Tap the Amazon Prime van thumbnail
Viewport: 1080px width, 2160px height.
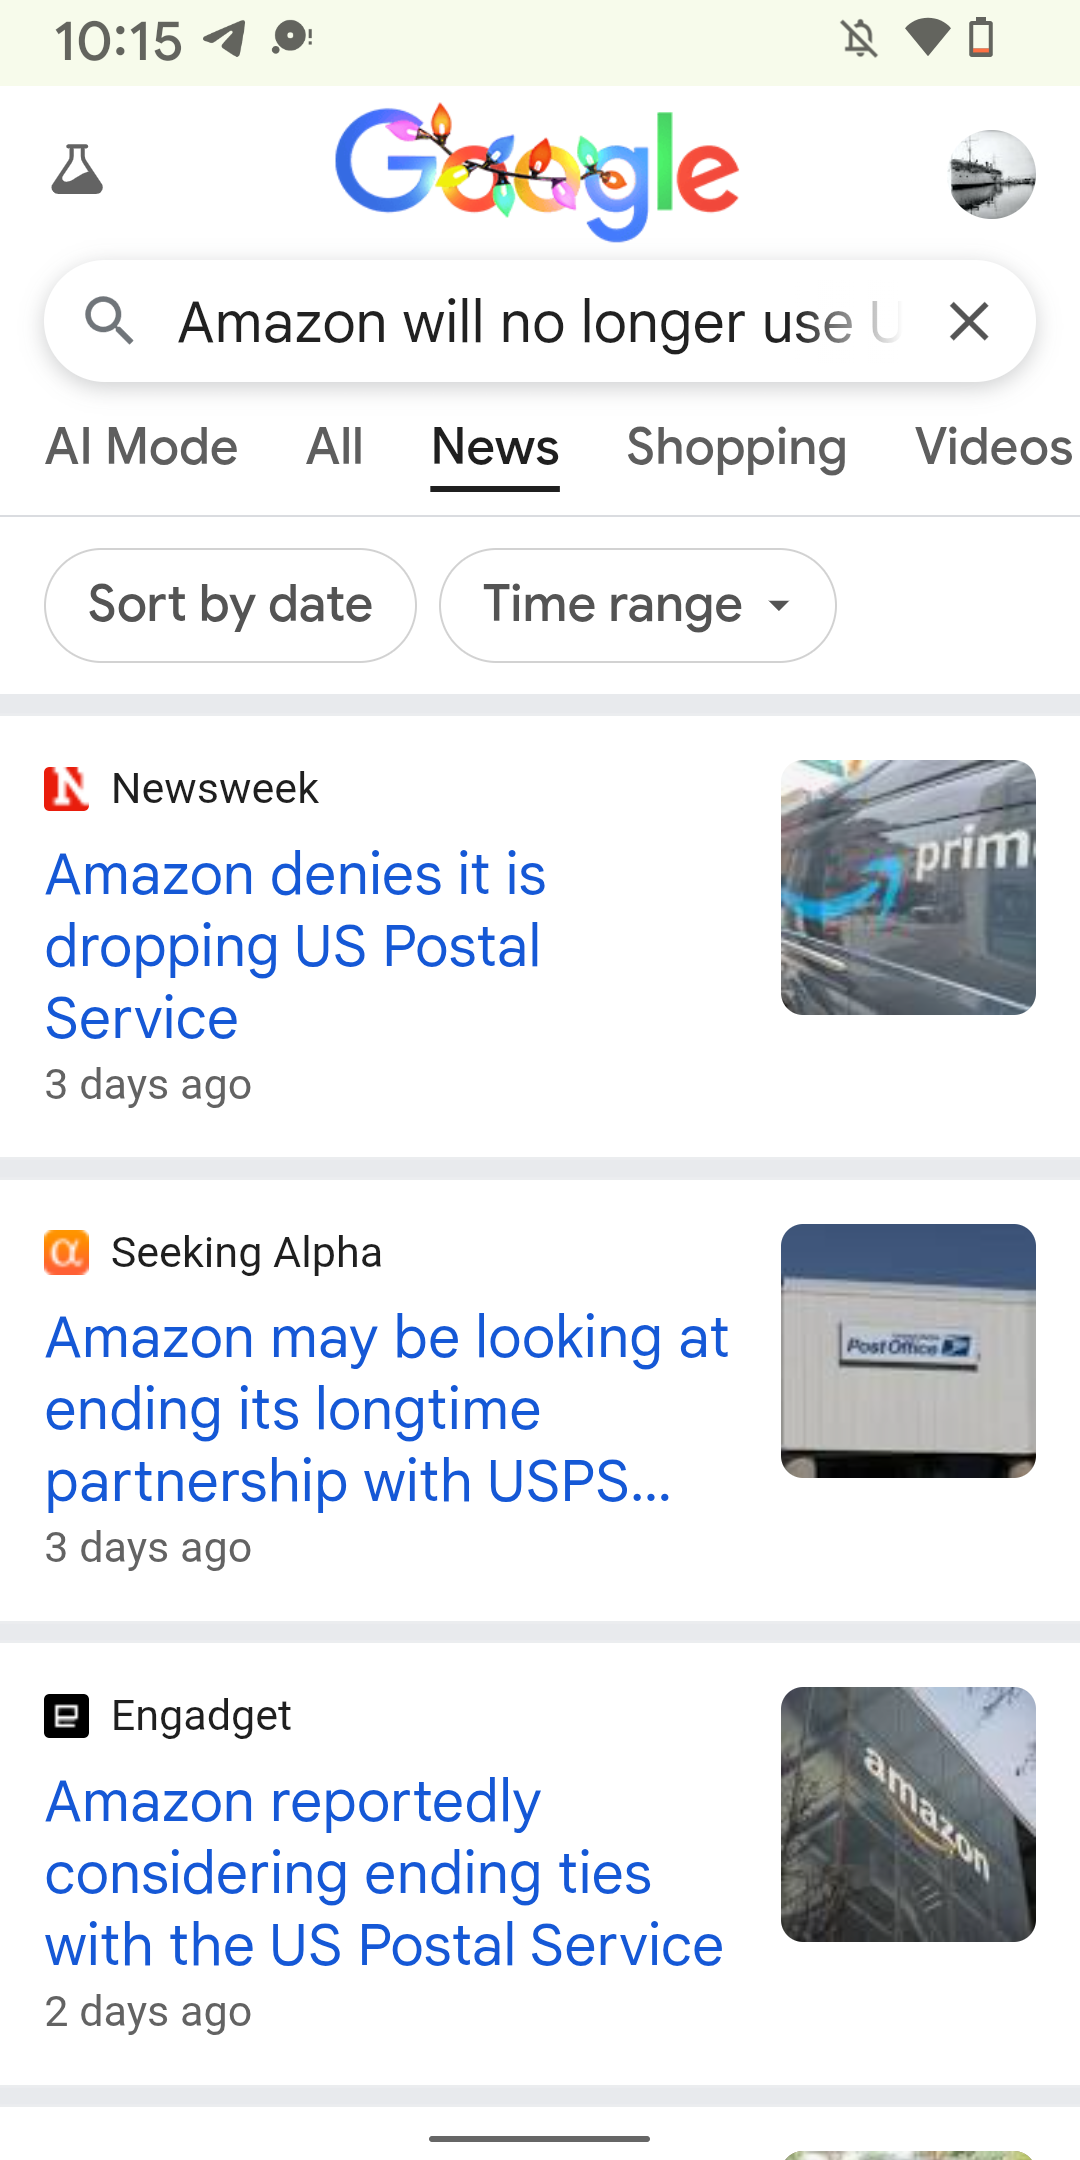click(908, 887)
